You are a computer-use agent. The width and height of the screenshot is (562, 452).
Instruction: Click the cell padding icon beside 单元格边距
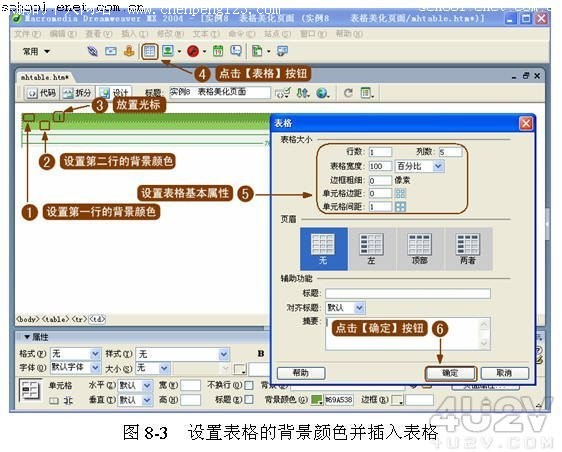point(400,194)
